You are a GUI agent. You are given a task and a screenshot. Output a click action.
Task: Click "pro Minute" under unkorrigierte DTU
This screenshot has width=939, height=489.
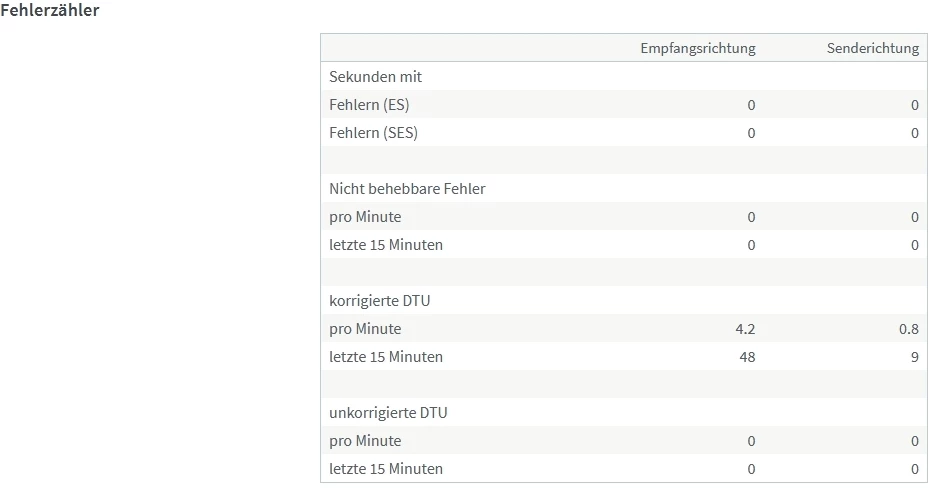tap(365, 441)
